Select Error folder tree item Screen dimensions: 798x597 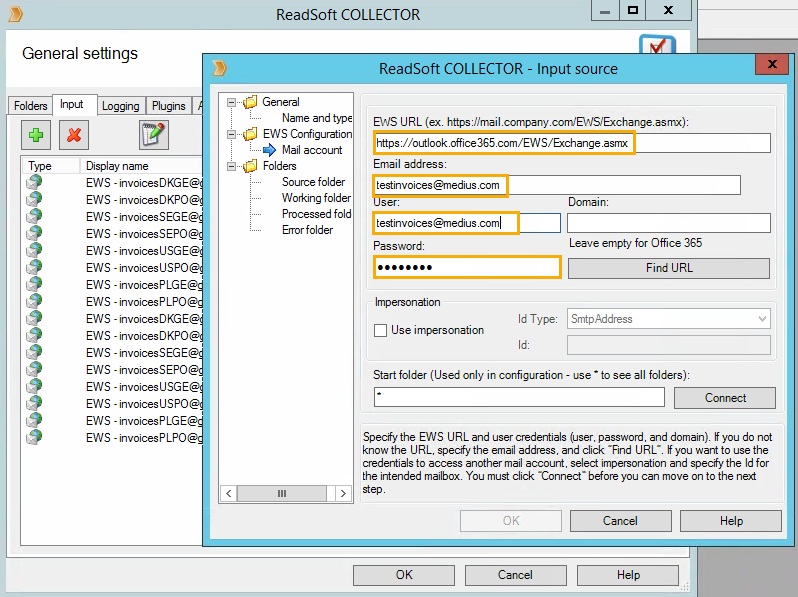click(307, 230)
